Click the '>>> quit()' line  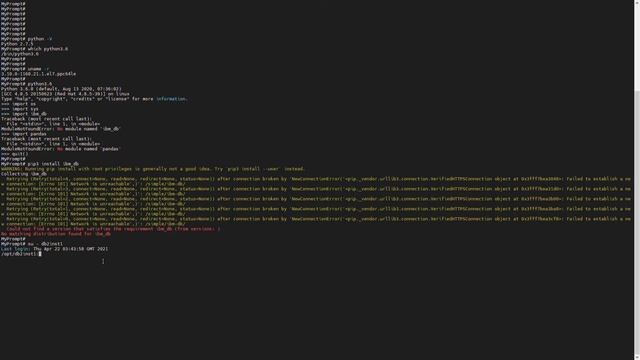click(x=15, y=154)
